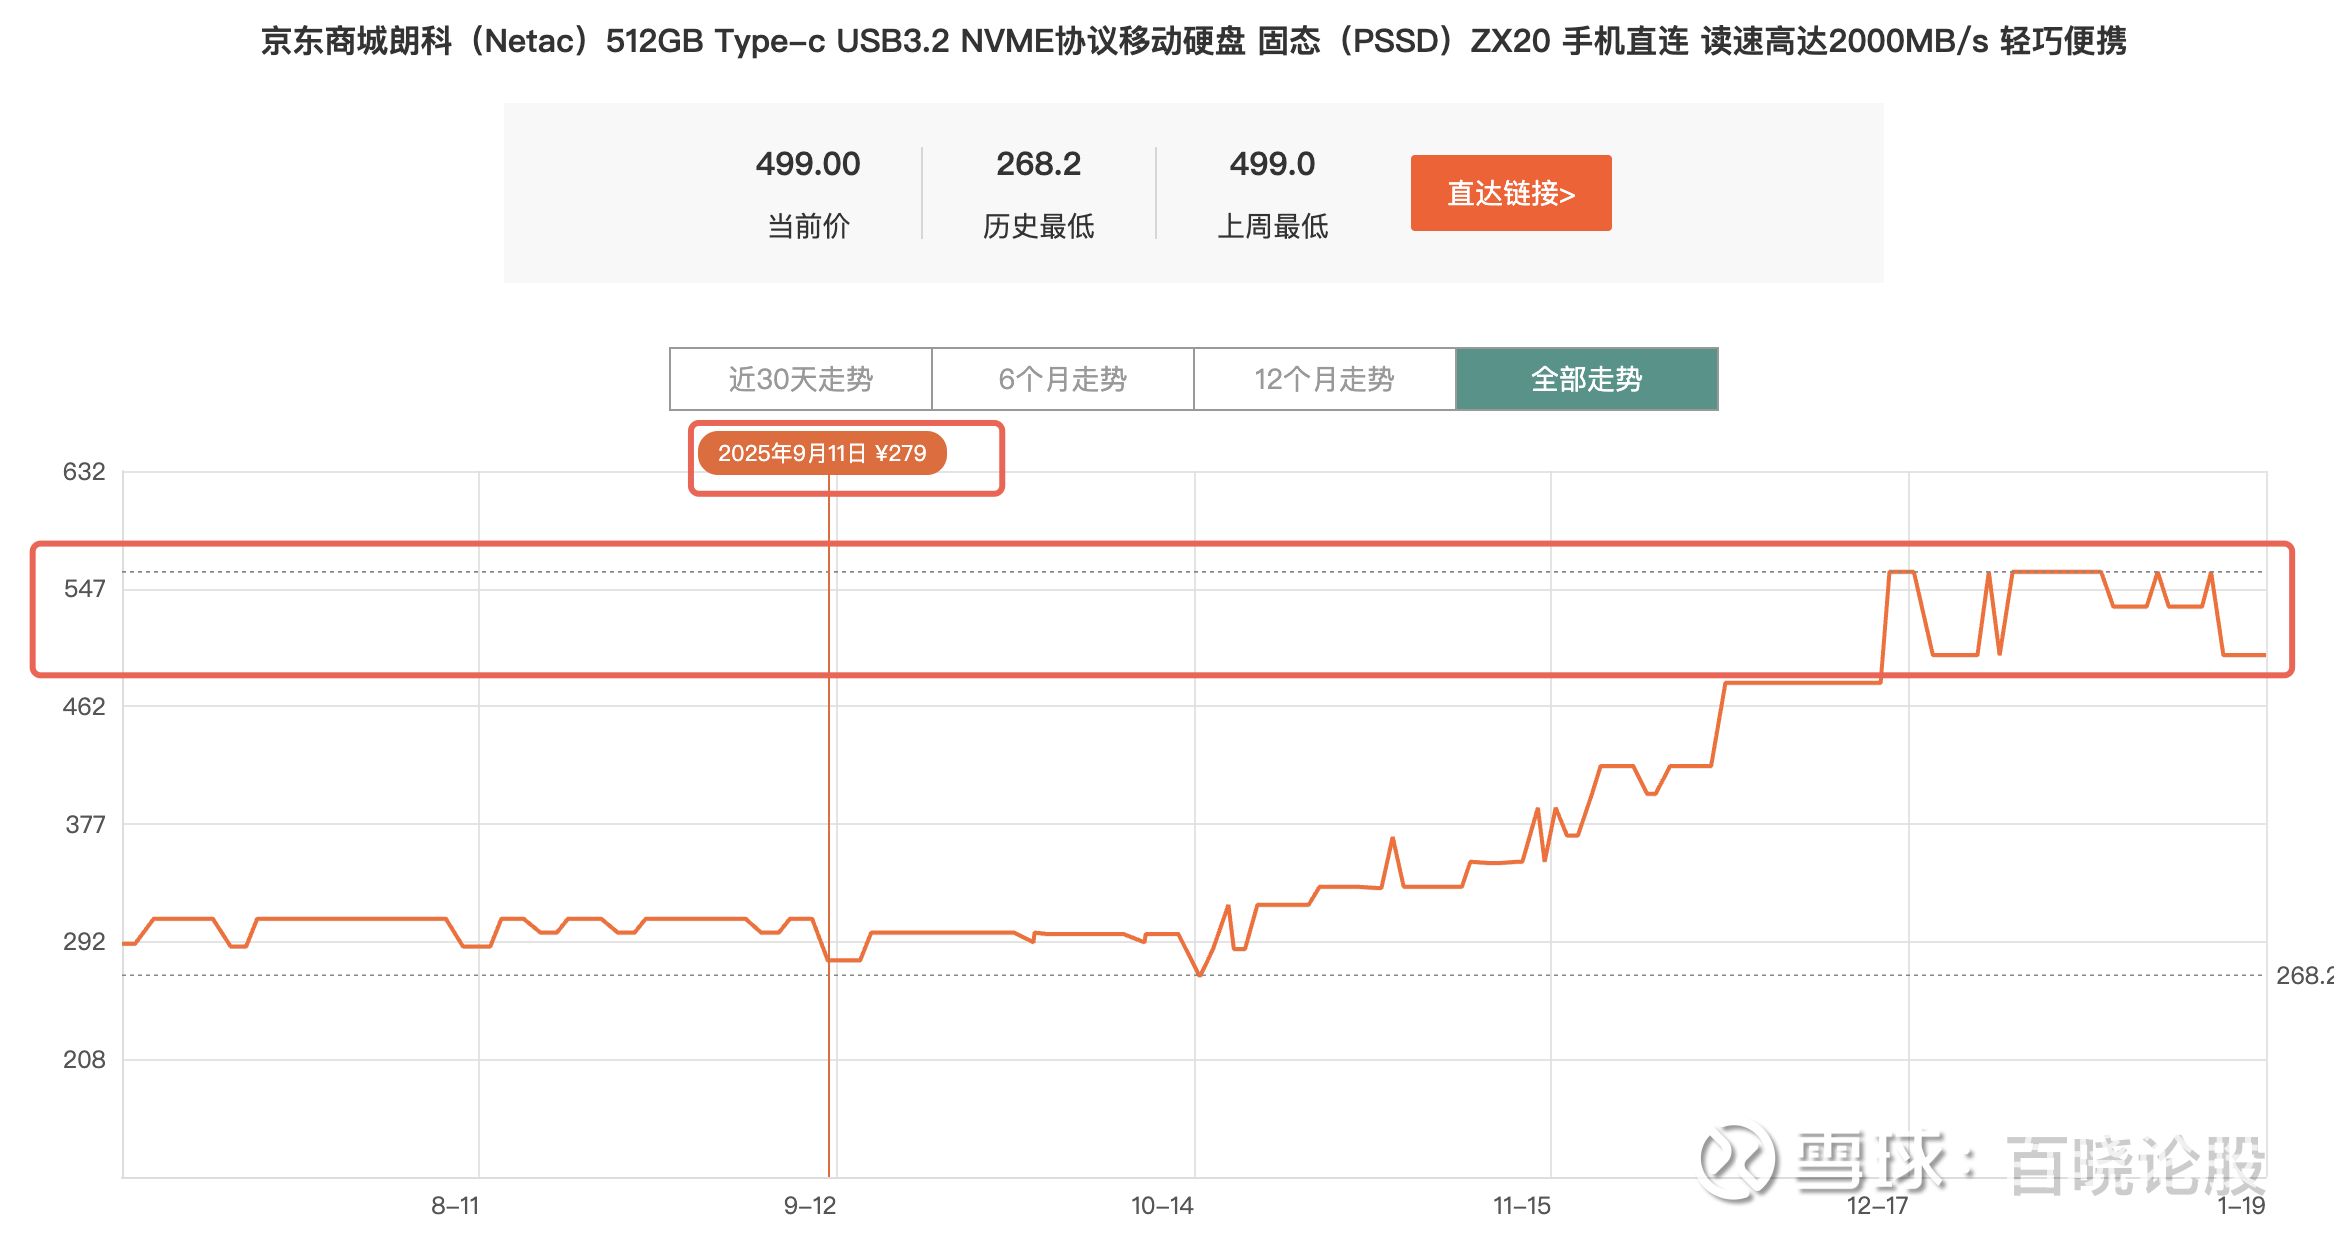This screenshot has width=2334, height=1236.
Task: Click the 当前价 label
Action: (807, 226)
